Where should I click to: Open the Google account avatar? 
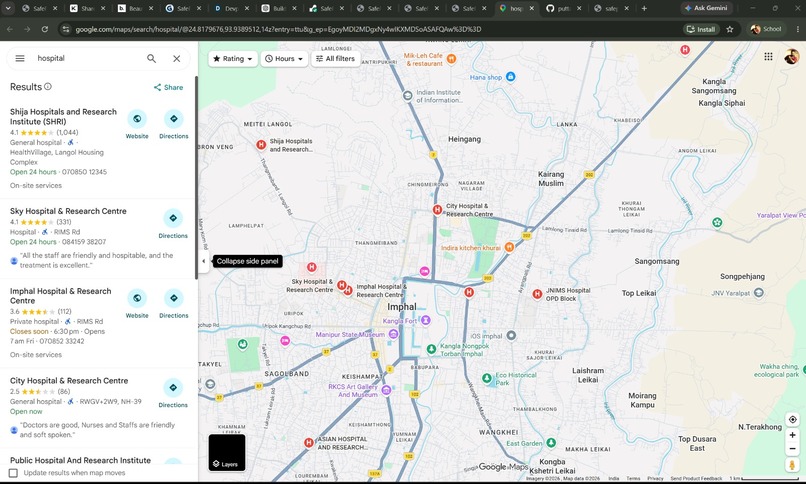coord(792,57)
